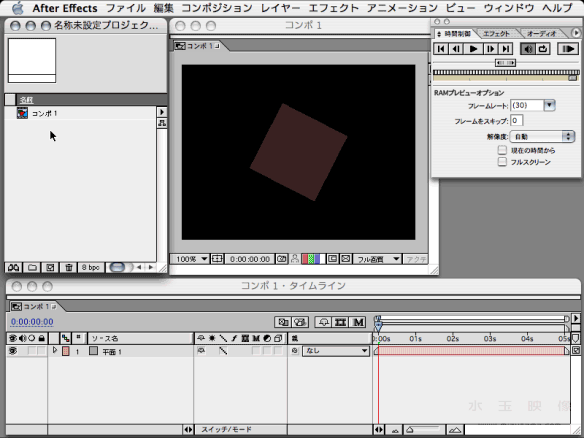Click the binoculars find icon in project panel
The width and height of the screenshot is (584, 438).
click(x=14, y=267)
